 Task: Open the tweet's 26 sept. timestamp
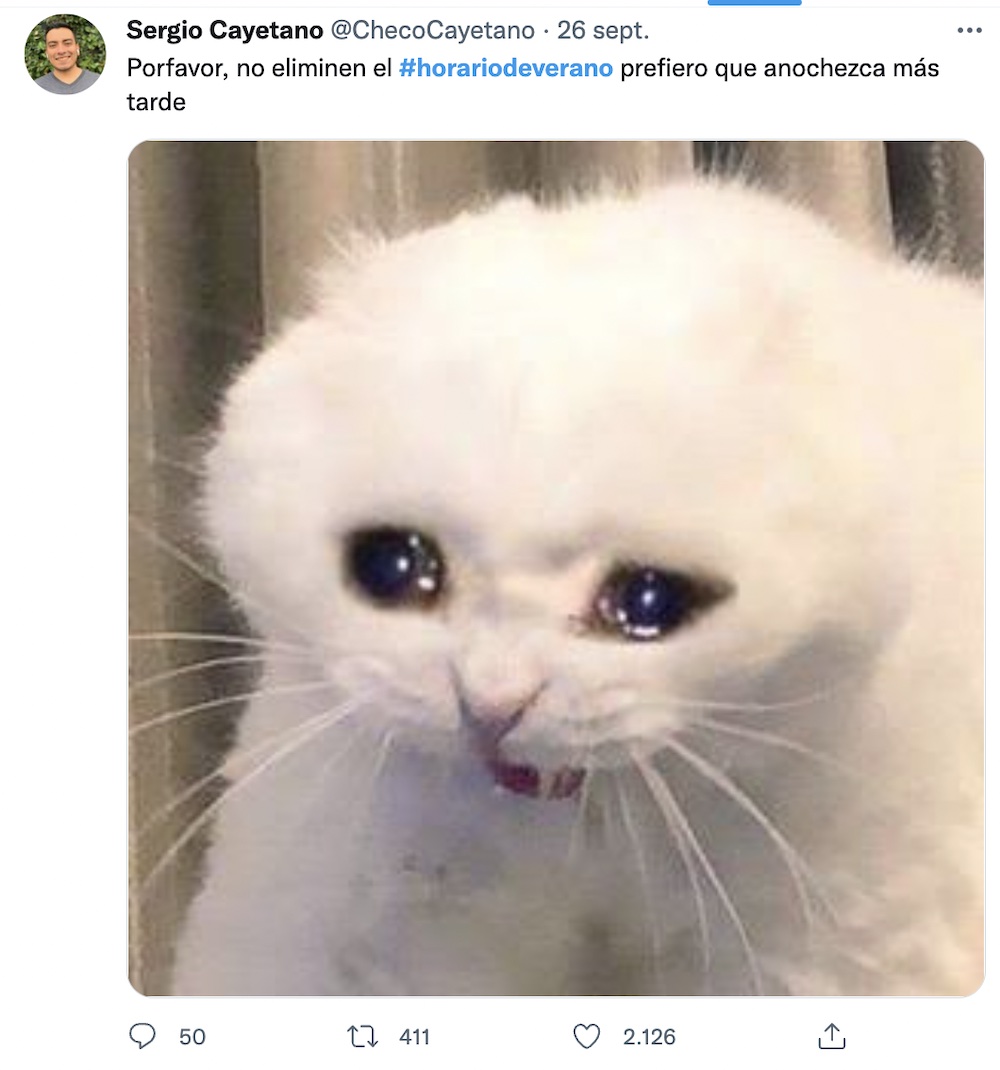click(603, 31)
